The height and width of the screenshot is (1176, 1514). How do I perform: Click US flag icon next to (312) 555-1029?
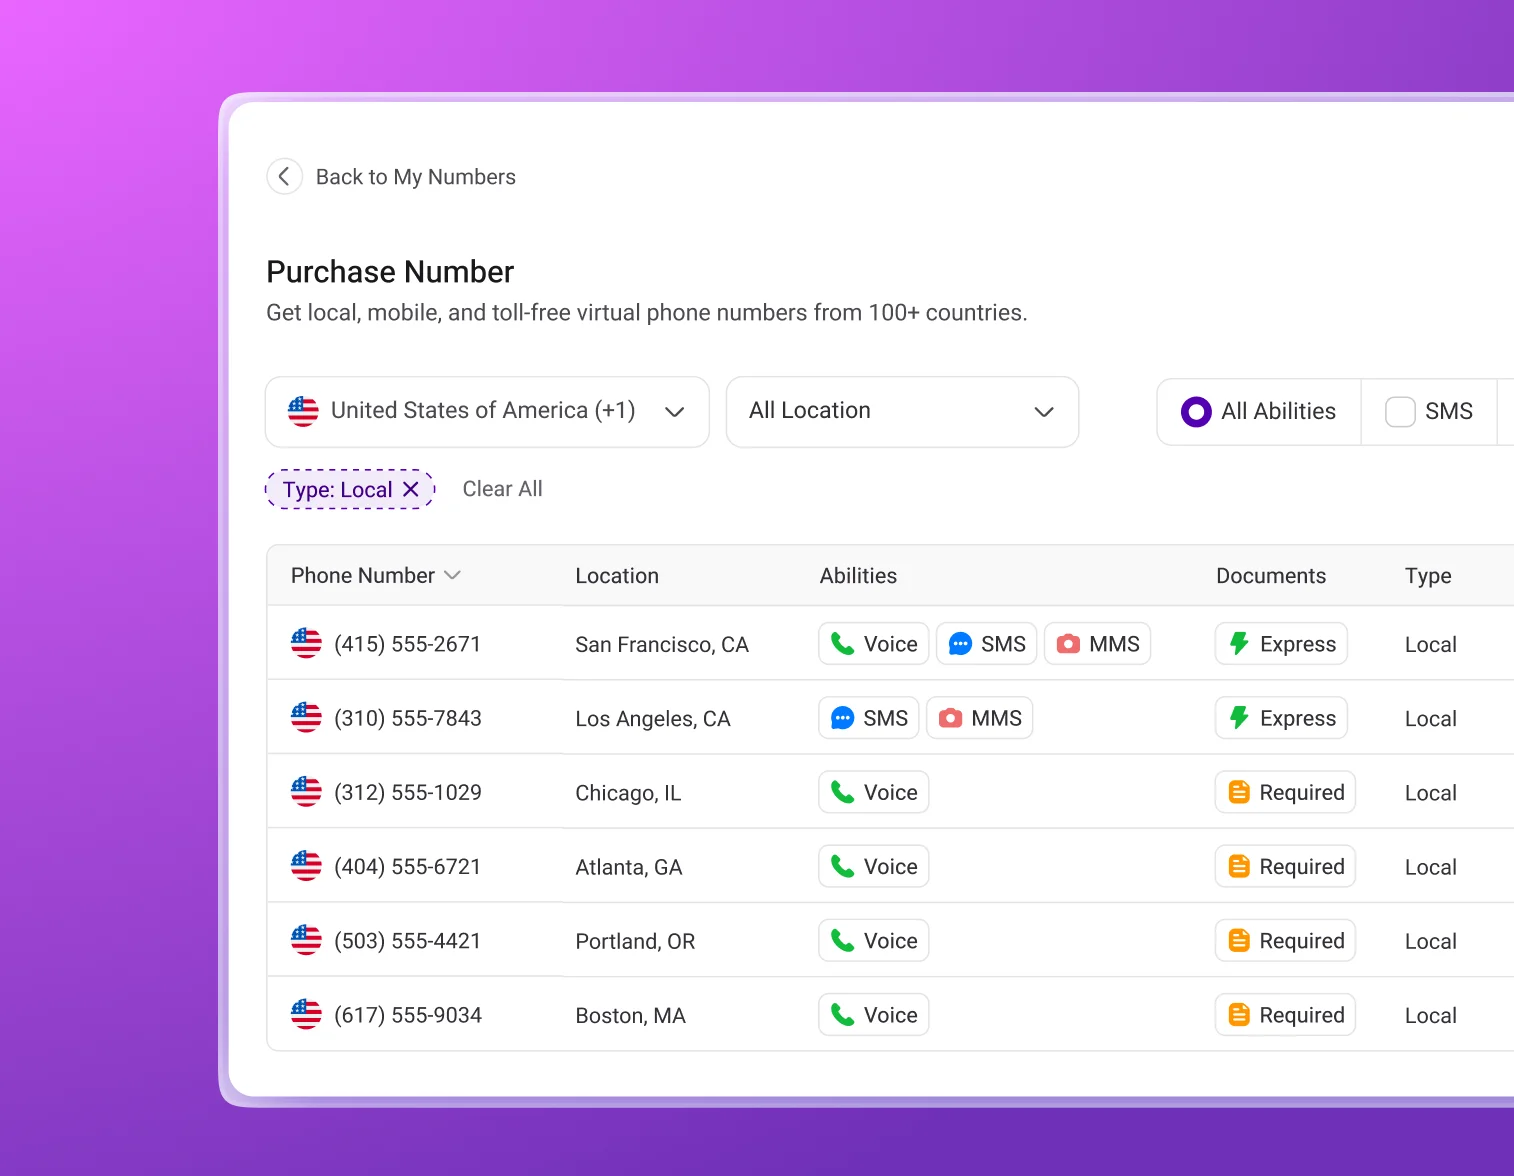[306, 791]
